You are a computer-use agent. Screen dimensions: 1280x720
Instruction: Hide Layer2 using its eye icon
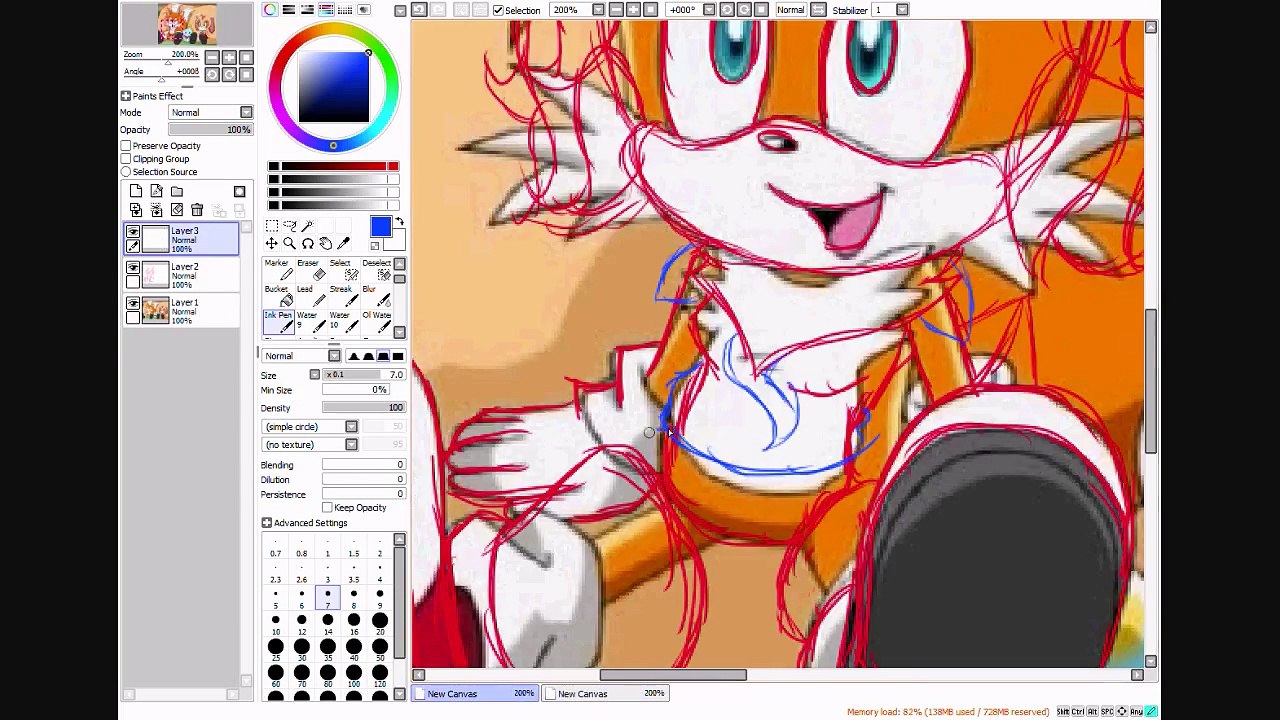[x=133, y=268]
